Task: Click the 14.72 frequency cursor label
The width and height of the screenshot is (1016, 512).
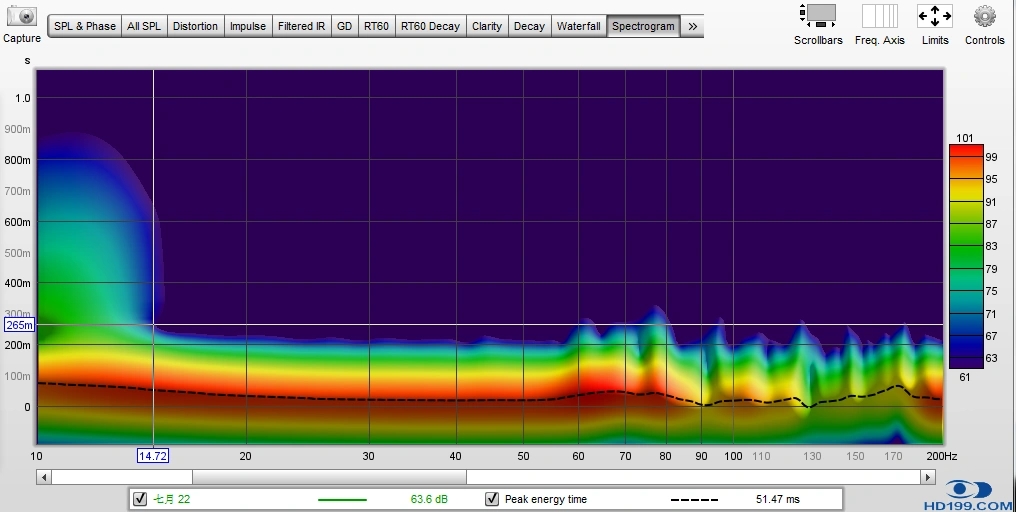Action: tap(152, 456)
